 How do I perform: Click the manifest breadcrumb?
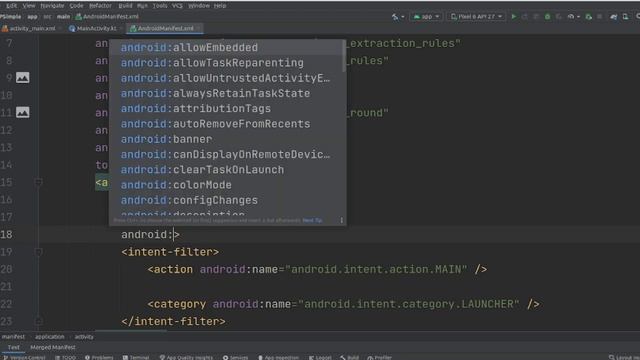[x=13, y=337]
